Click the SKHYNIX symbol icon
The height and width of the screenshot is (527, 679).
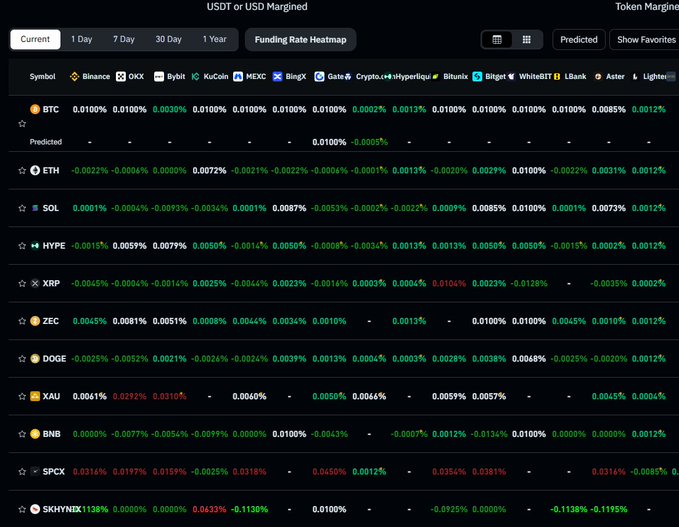(x=35, y=510)
